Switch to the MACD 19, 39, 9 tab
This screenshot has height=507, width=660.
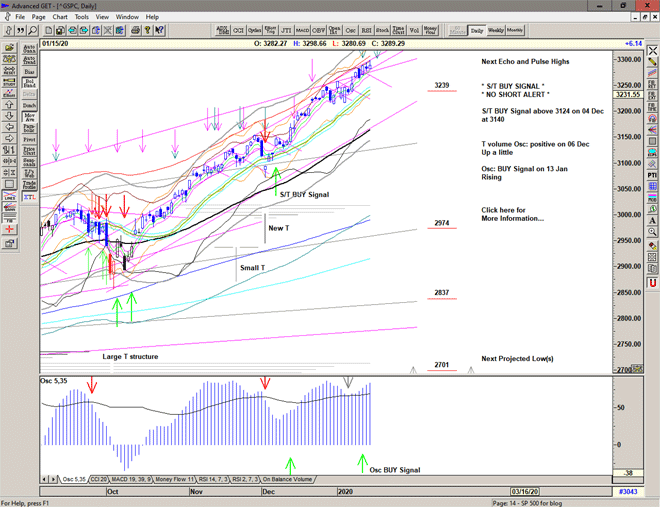(131, 479)
